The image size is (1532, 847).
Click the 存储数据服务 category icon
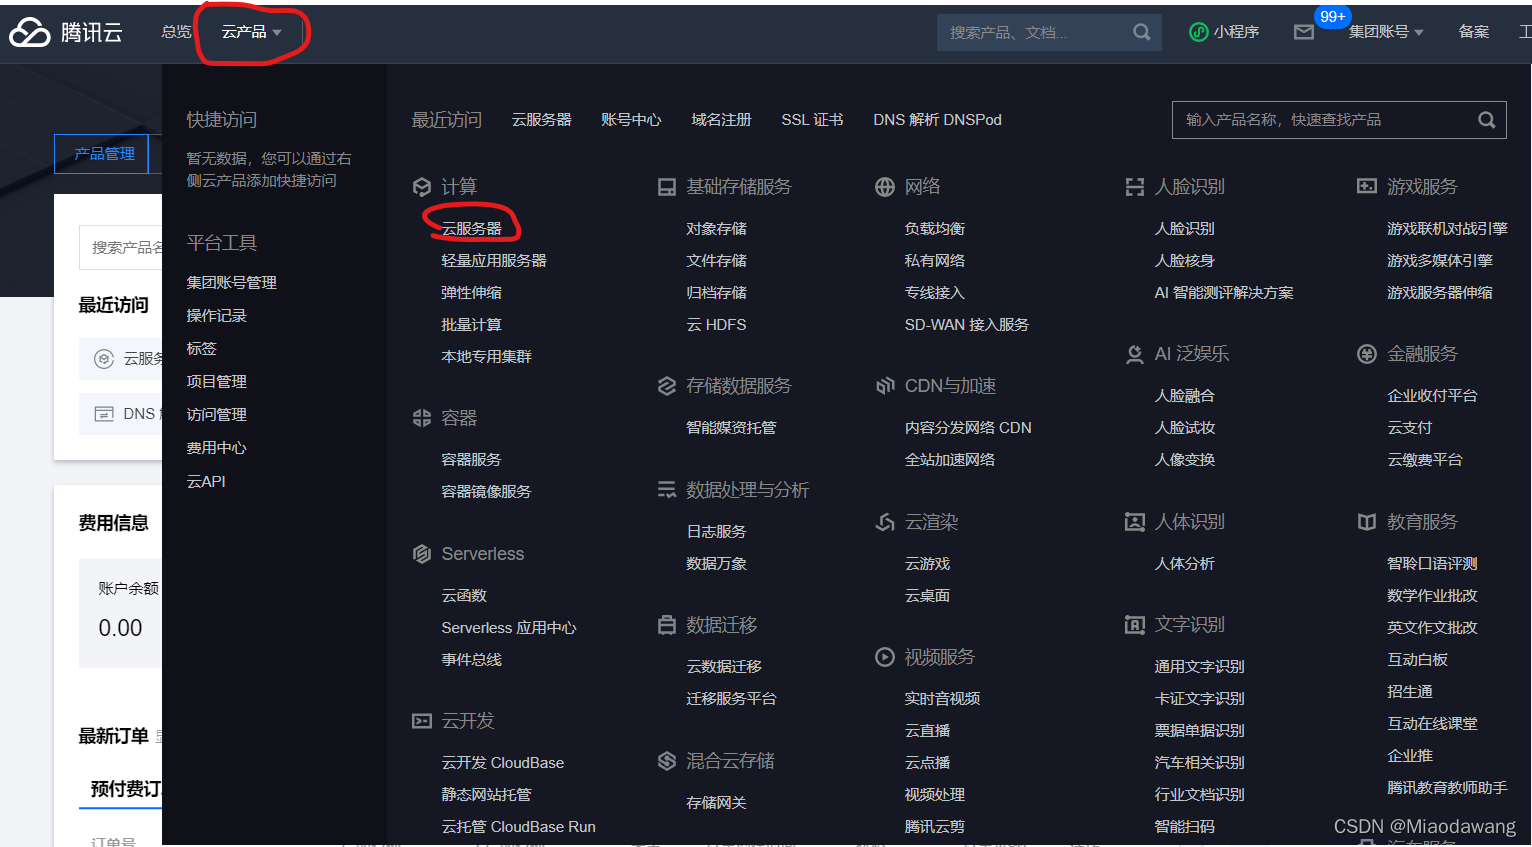pos(667,386)
